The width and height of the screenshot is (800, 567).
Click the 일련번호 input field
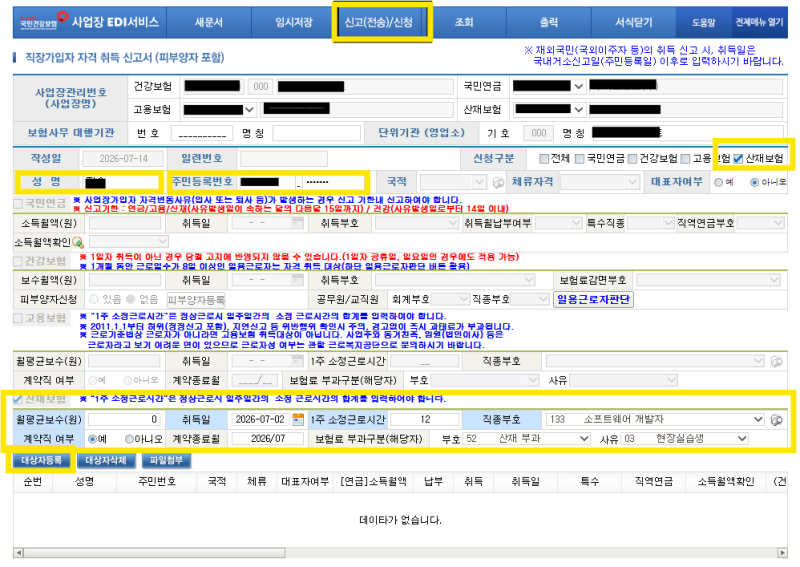tap(283, 159)
